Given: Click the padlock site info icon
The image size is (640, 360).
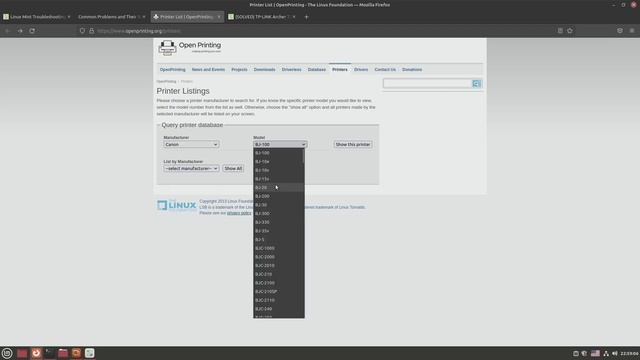Looking at the screenshot, I should pyautogui.click(x=91, y=31).
